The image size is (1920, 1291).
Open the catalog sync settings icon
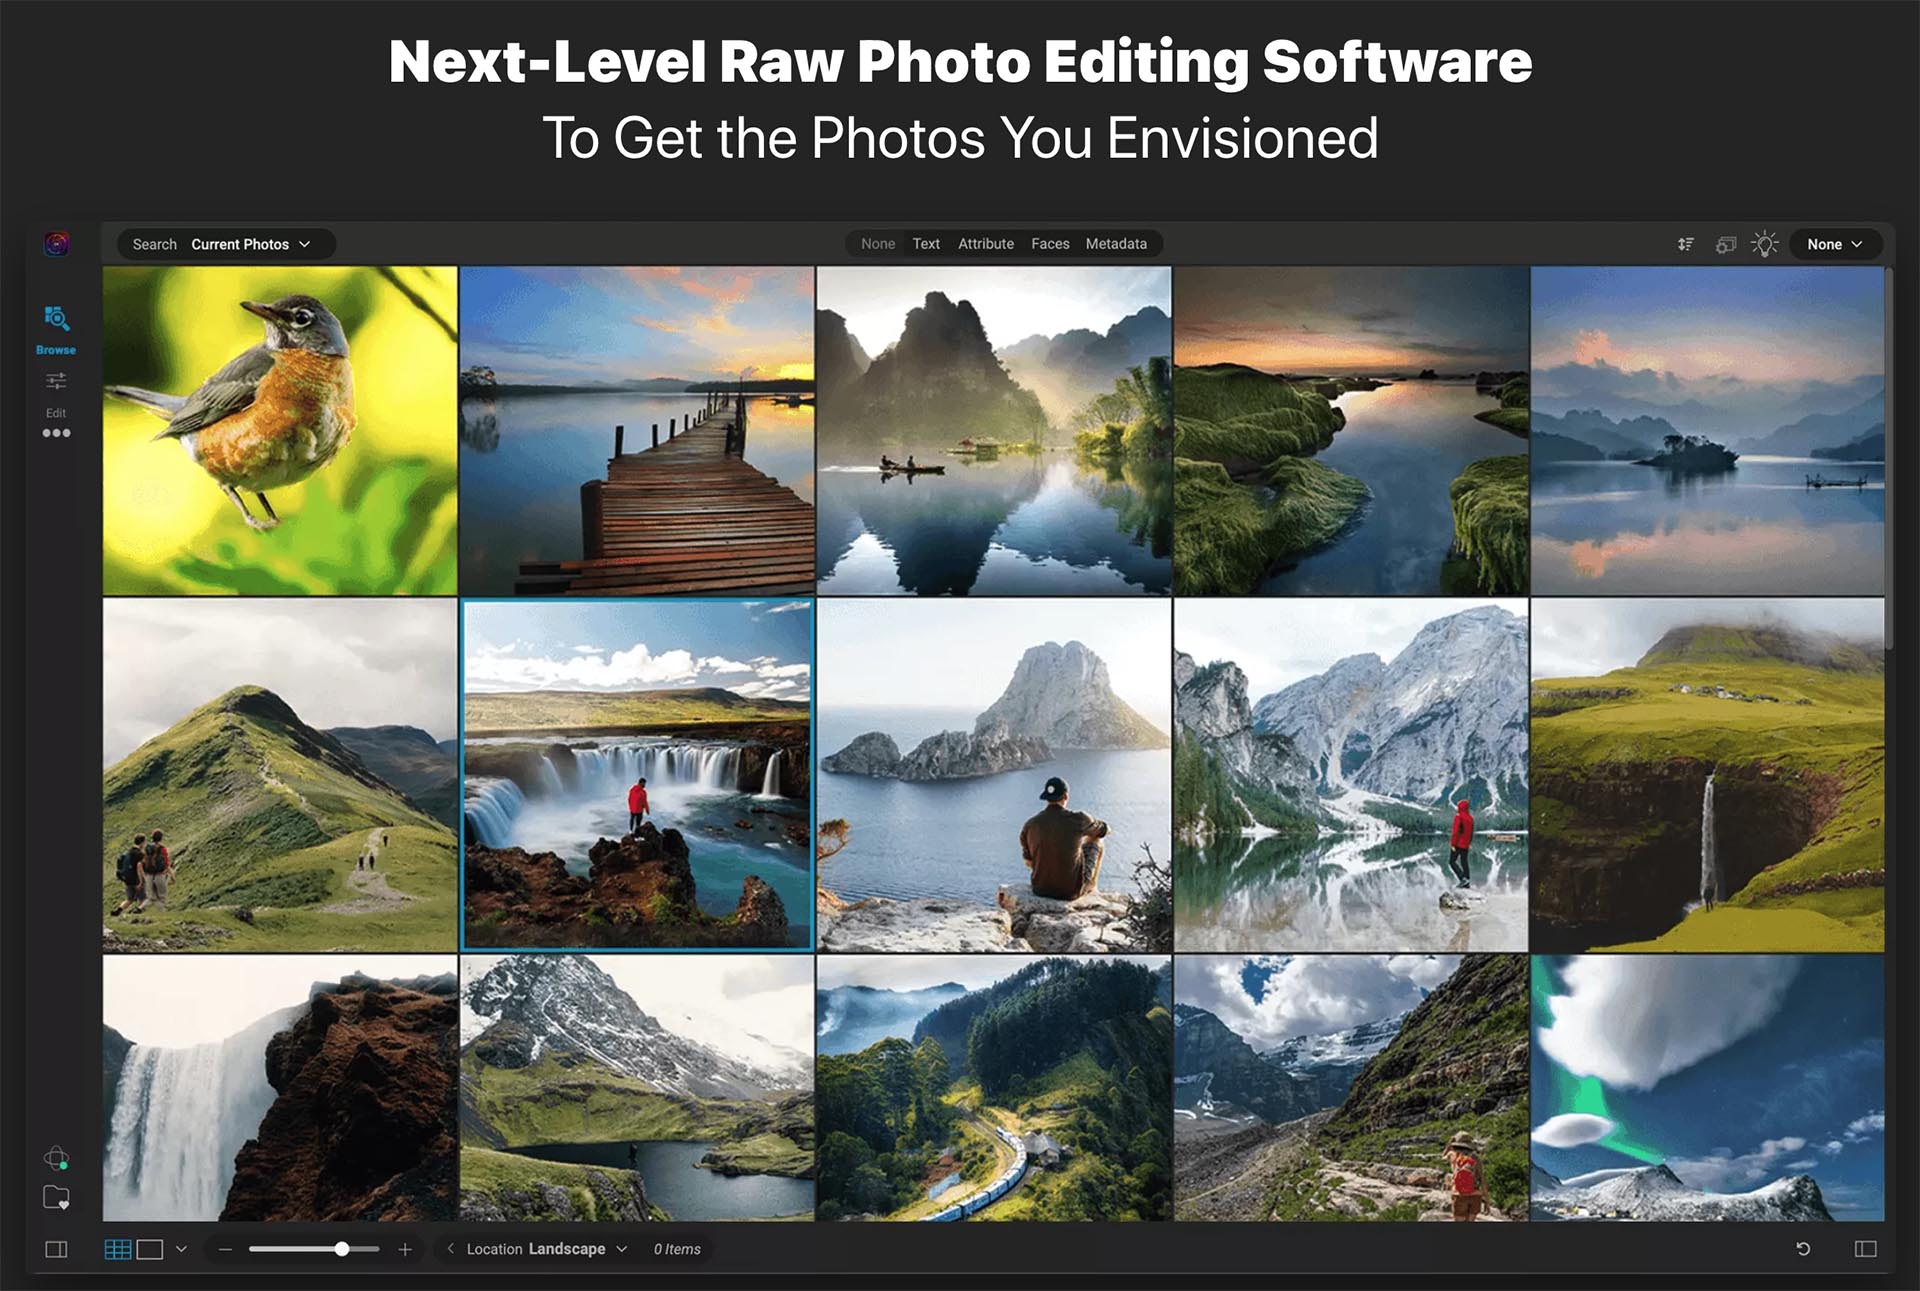coord(1726,243)
